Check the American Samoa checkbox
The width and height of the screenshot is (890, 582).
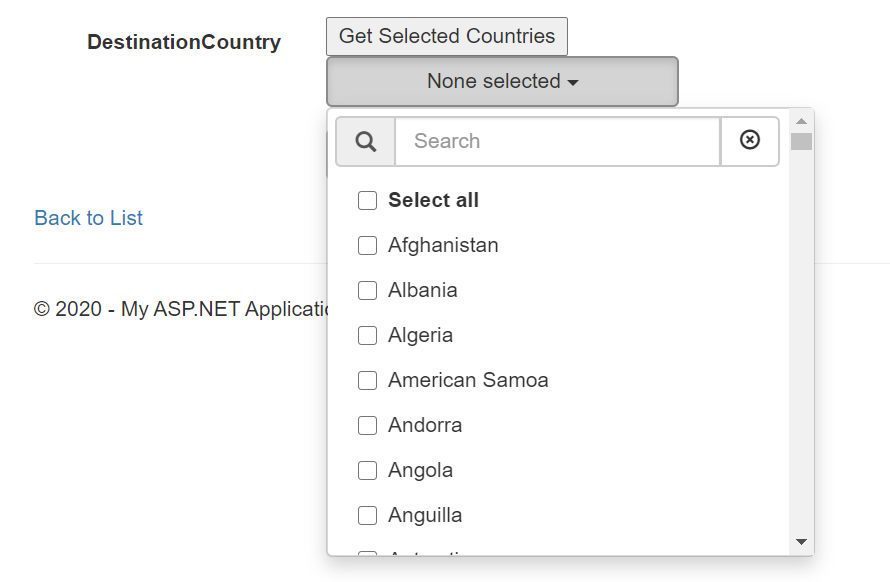(x=367, y=380)
